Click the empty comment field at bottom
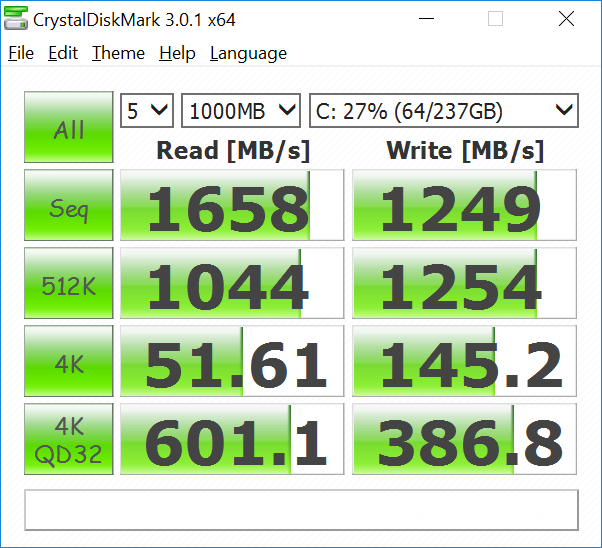Screen dimensions: 602x548 [301, 510]
